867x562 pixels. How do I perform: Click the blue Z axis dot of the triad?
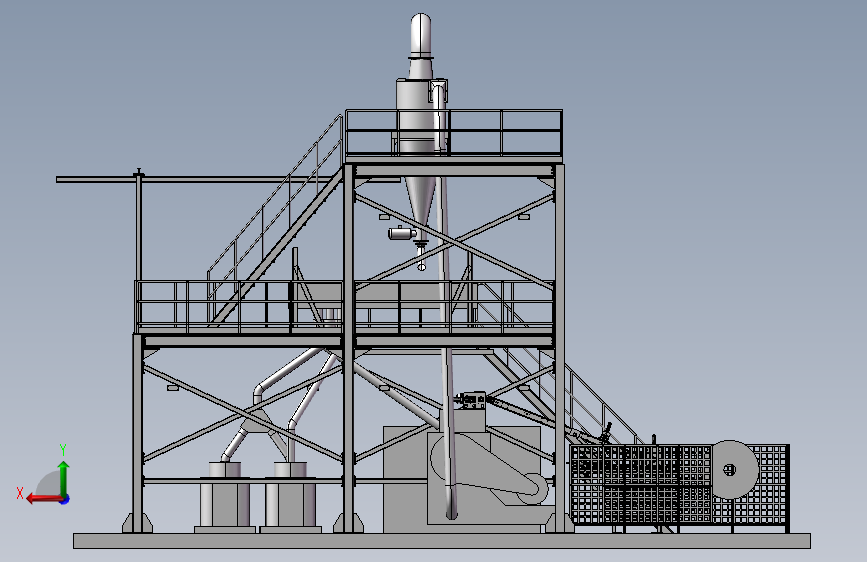tap(65, 499)
